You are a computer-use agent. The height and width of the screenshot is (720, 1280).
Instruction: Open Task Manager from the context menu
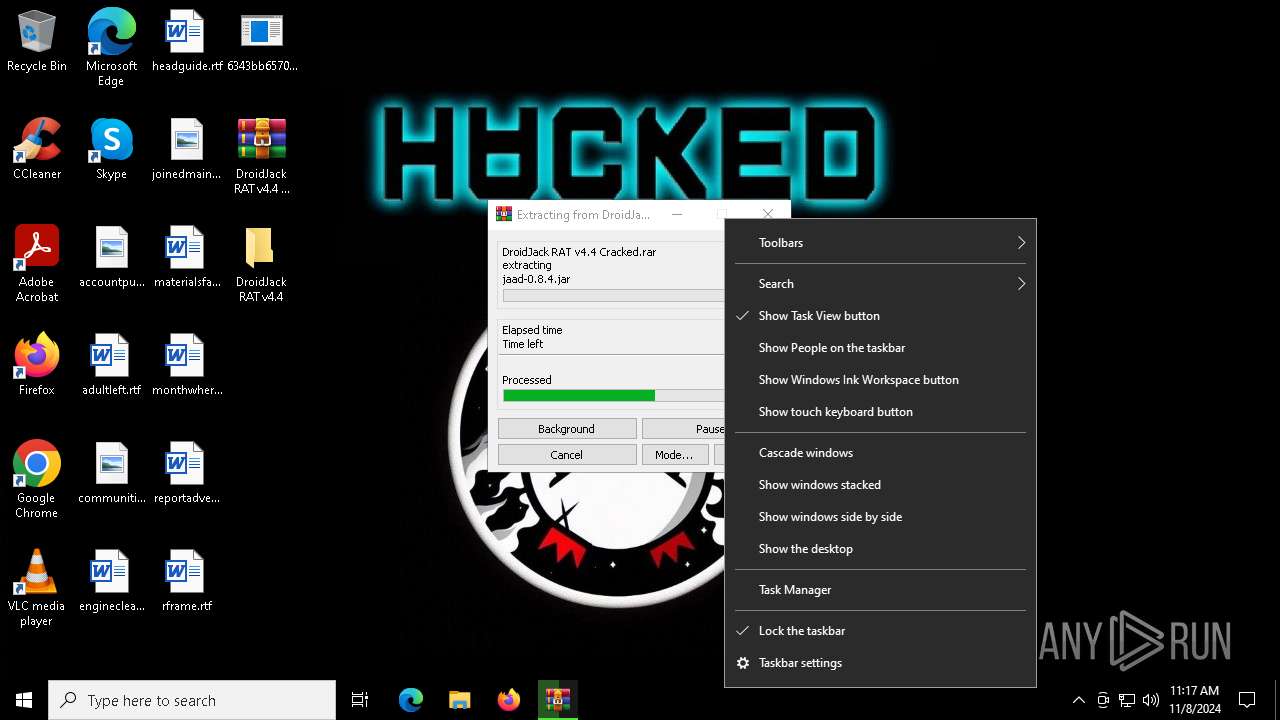pos(880,590)
